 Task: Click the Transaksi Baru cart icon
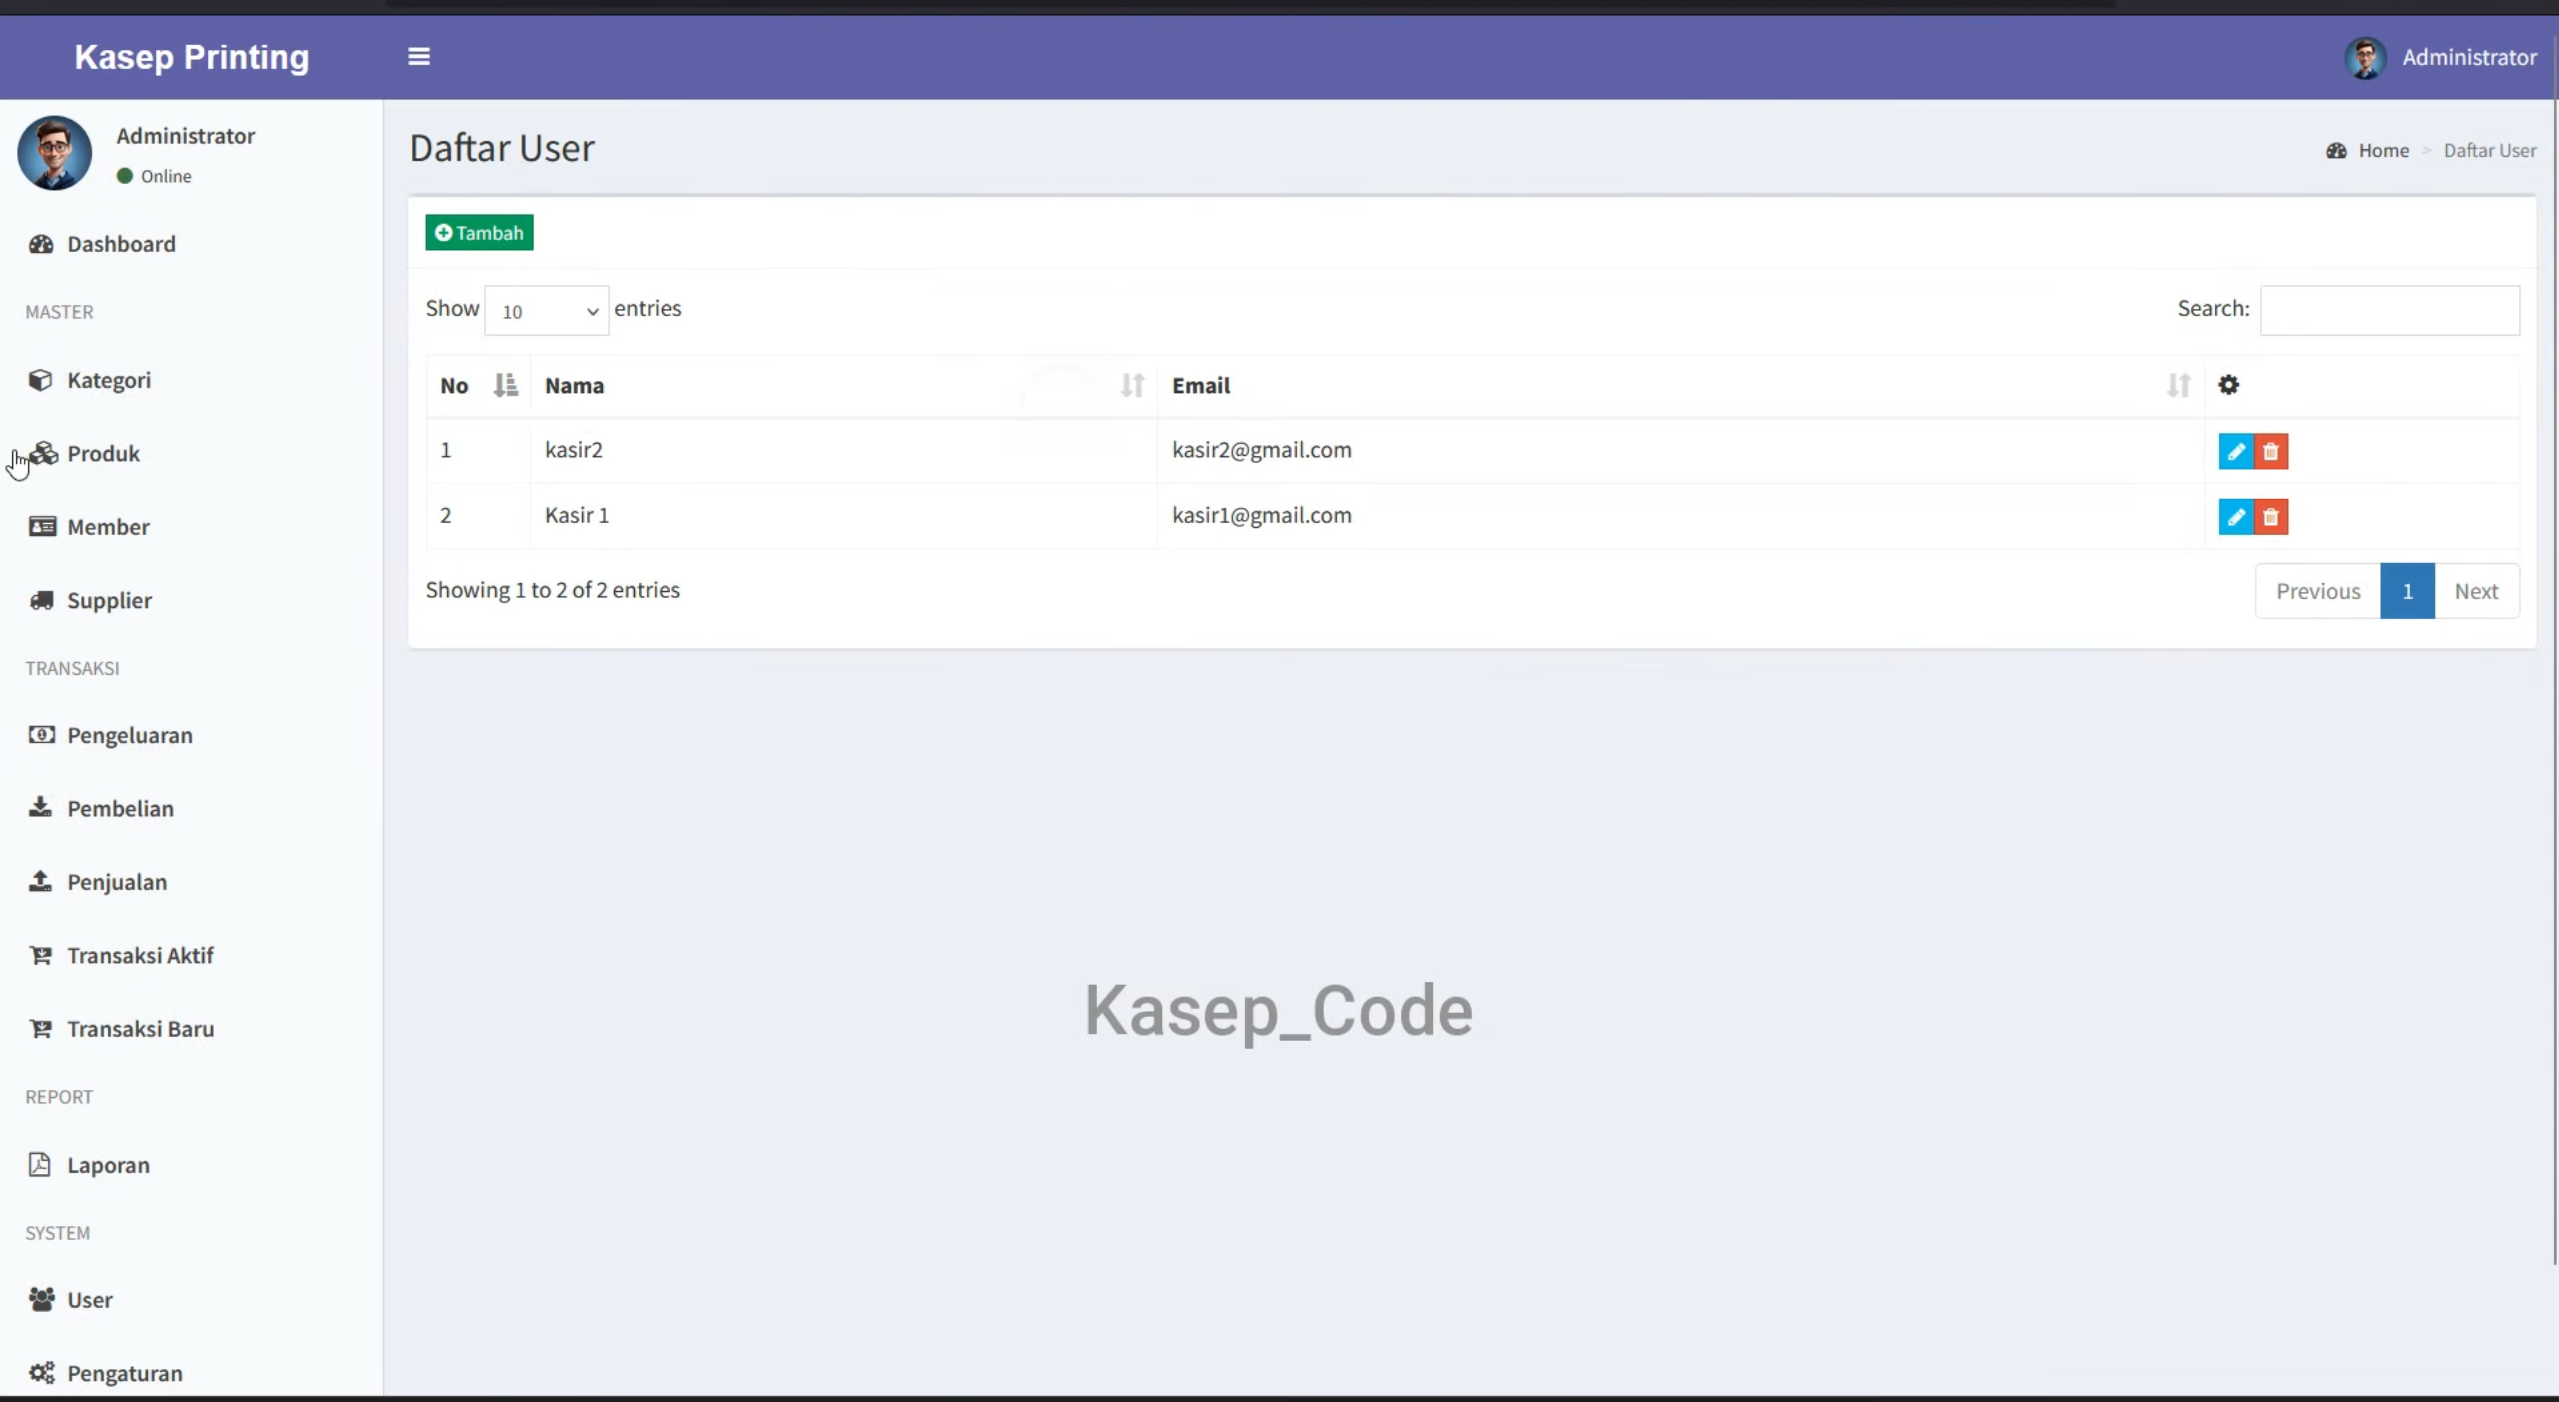[x=41, y=1028]
